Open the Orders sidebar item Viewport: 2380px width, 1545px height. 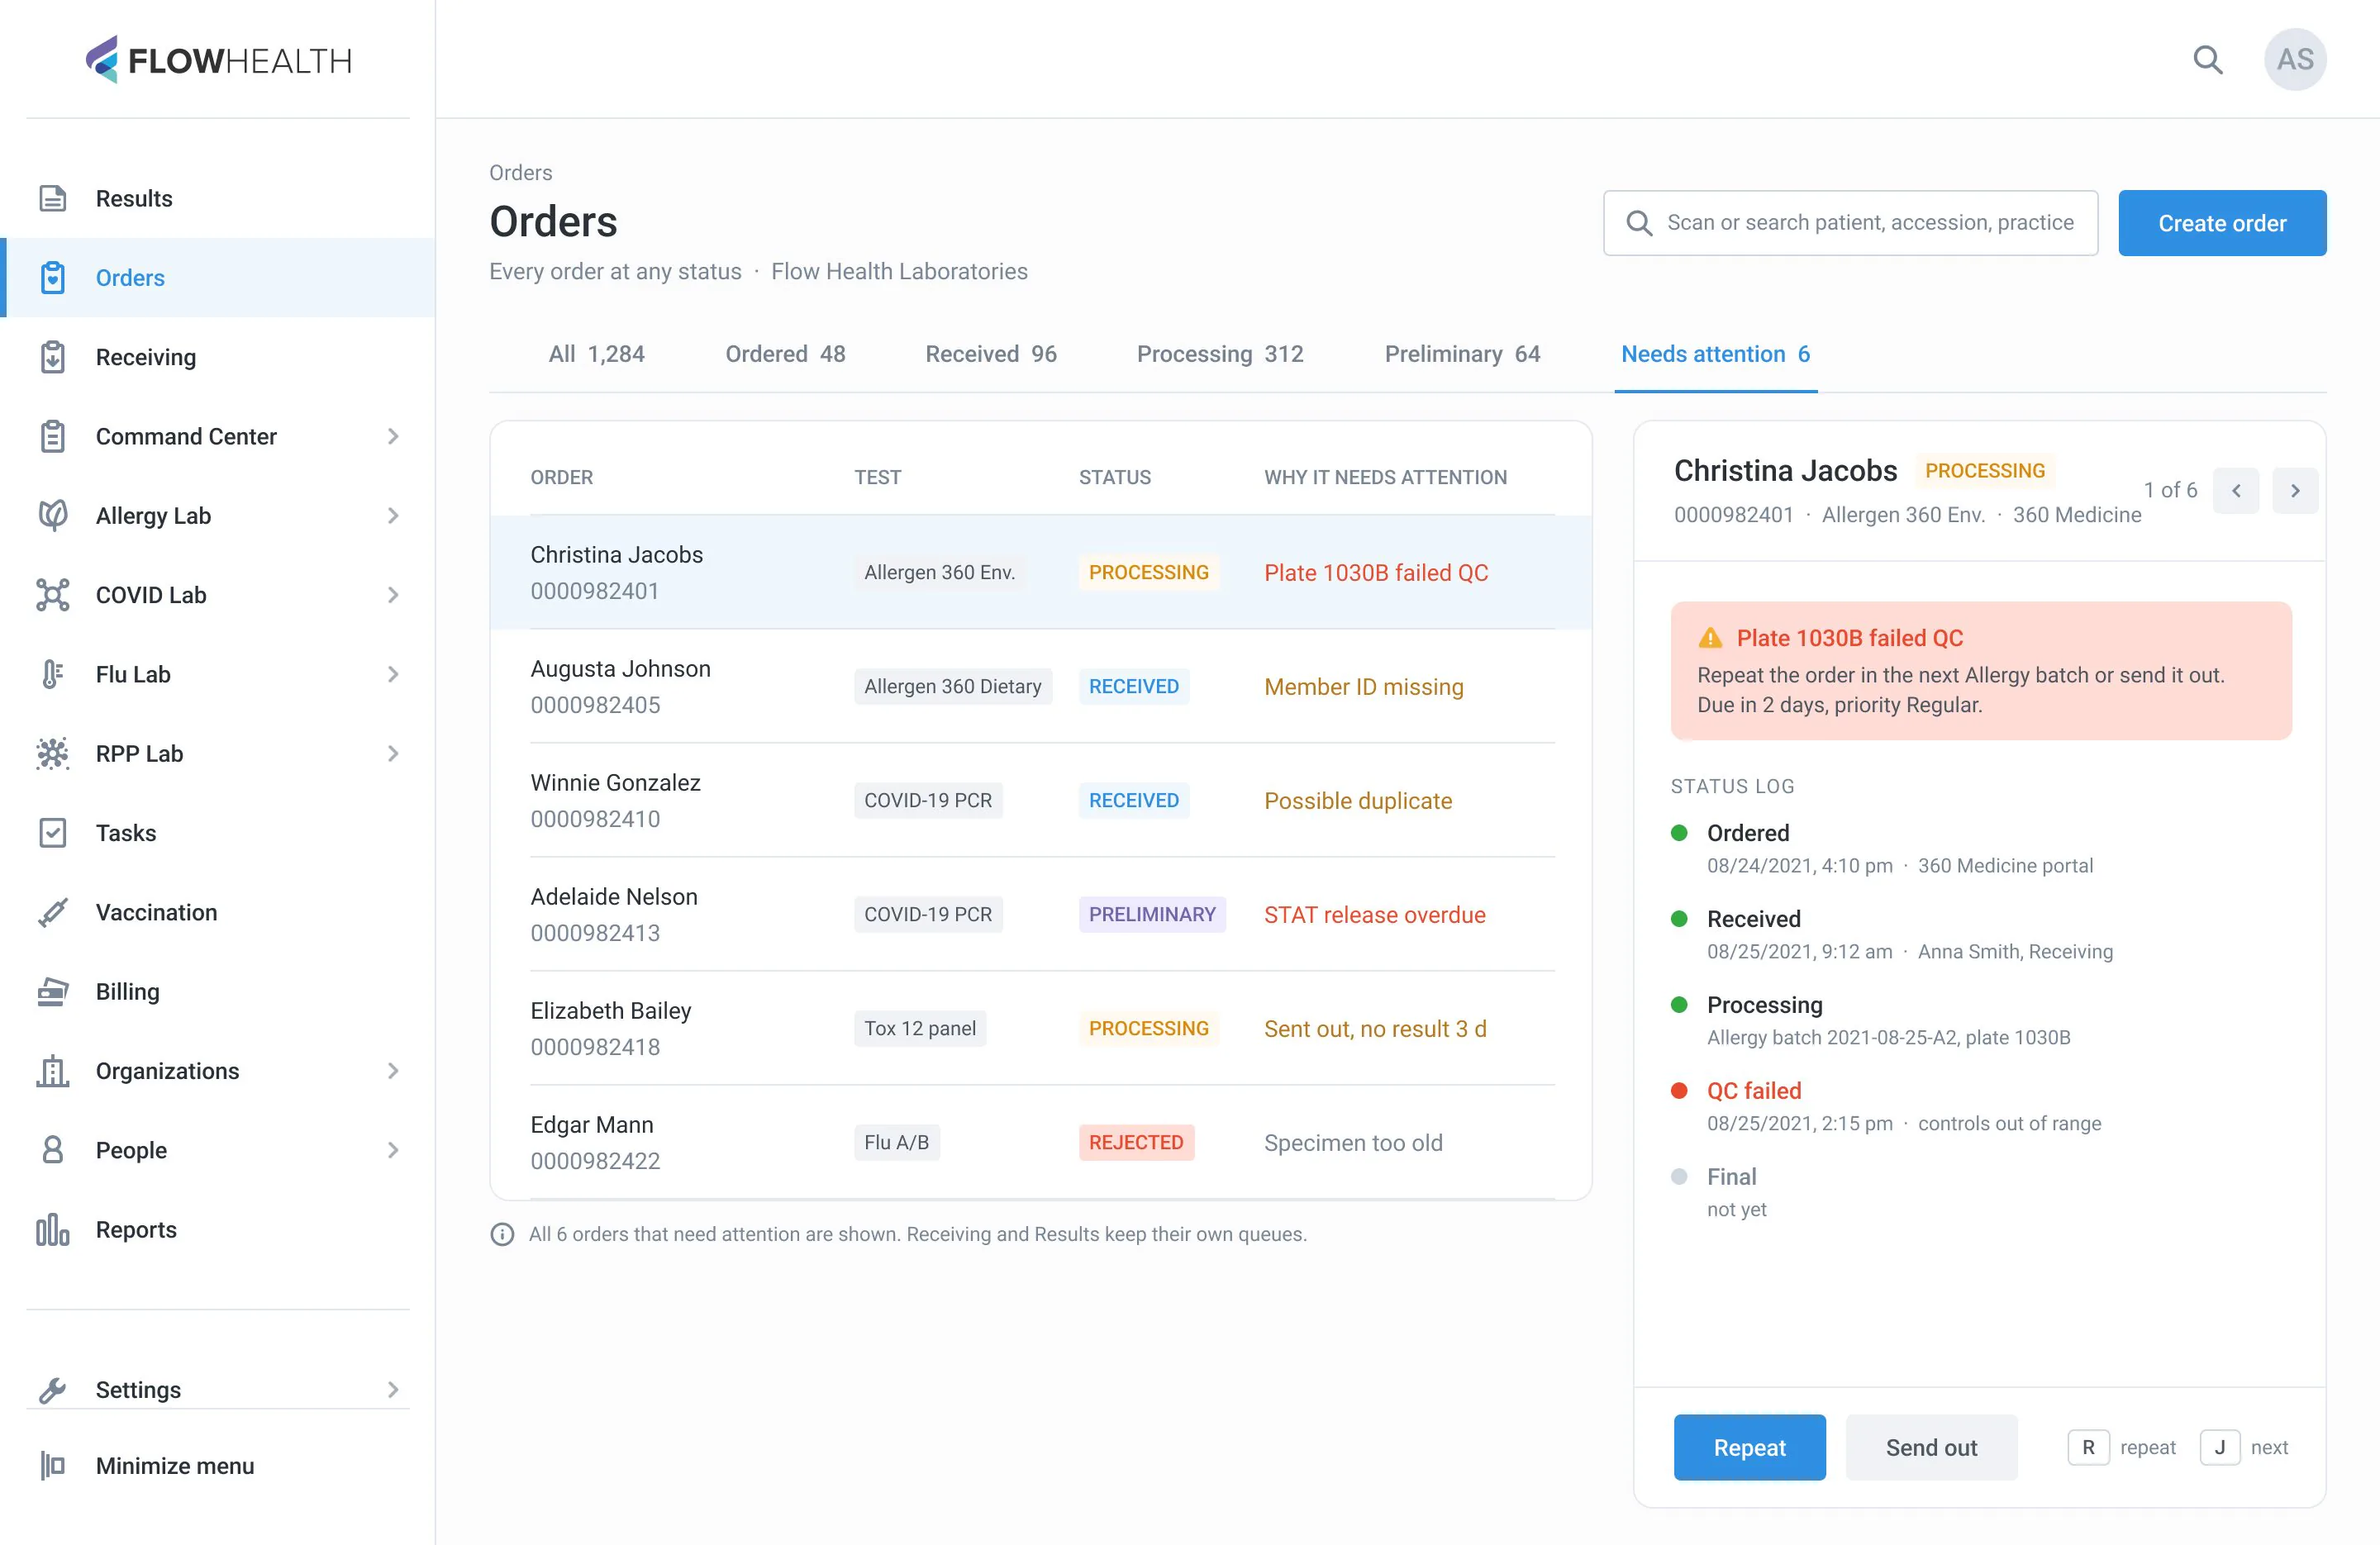coord(218,277)
